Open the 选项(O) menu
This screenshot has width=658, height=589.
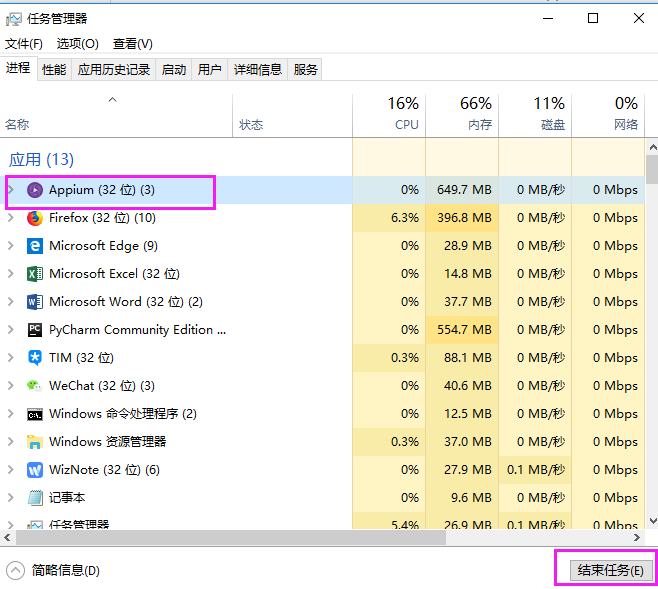tap(78, 44)
